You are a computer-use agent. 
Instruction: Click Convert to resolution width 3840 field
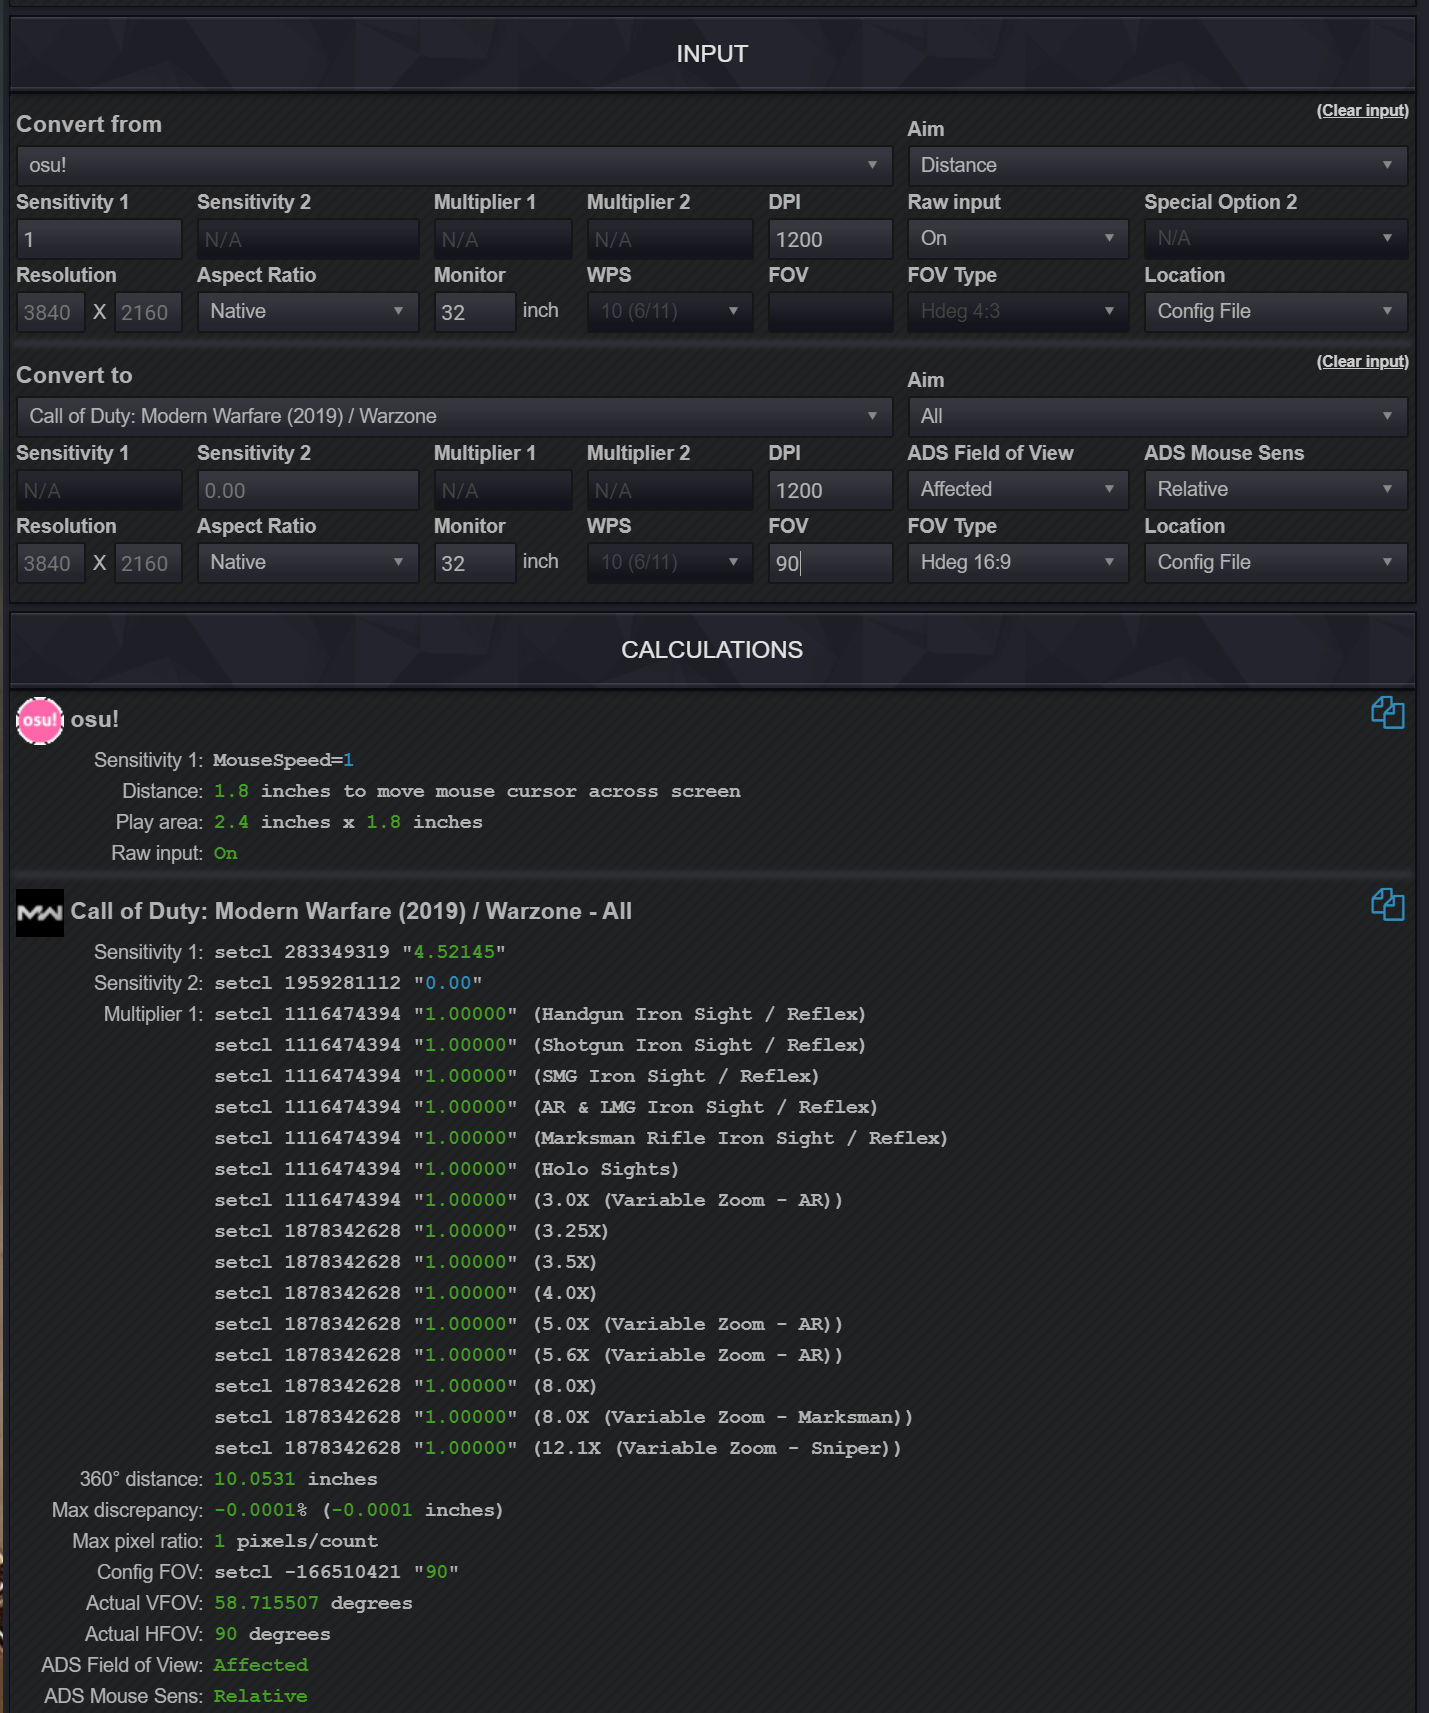click(x=50, y=563)
